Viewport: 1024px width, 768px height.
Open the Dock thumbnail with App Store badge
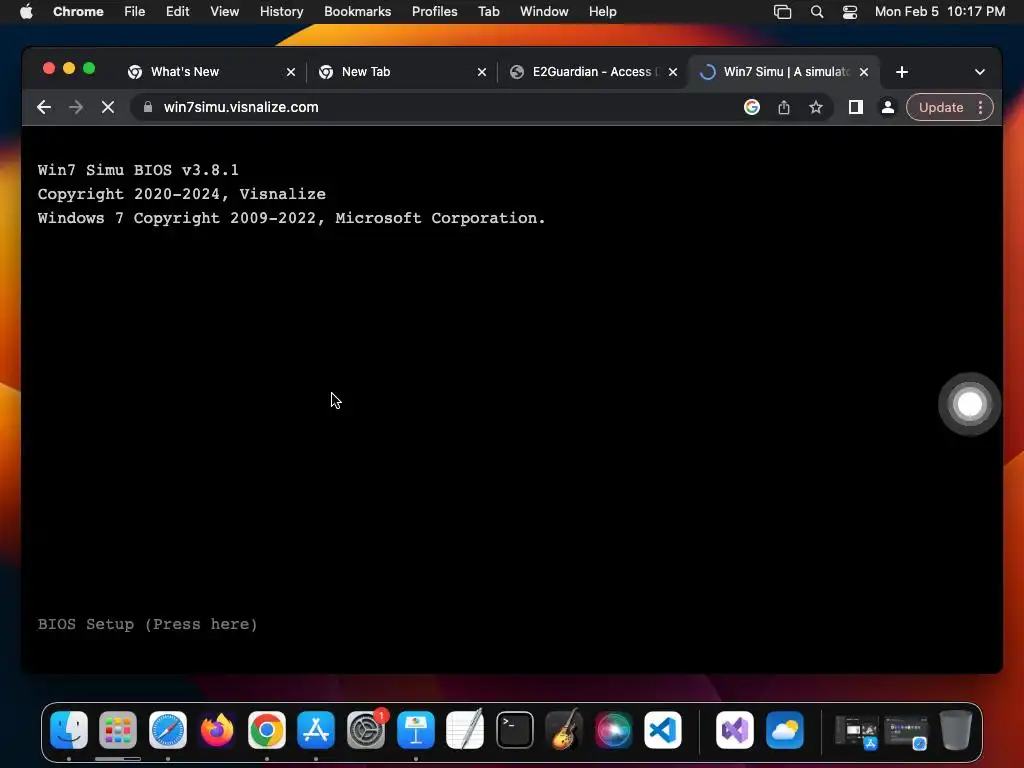(857, 731)
